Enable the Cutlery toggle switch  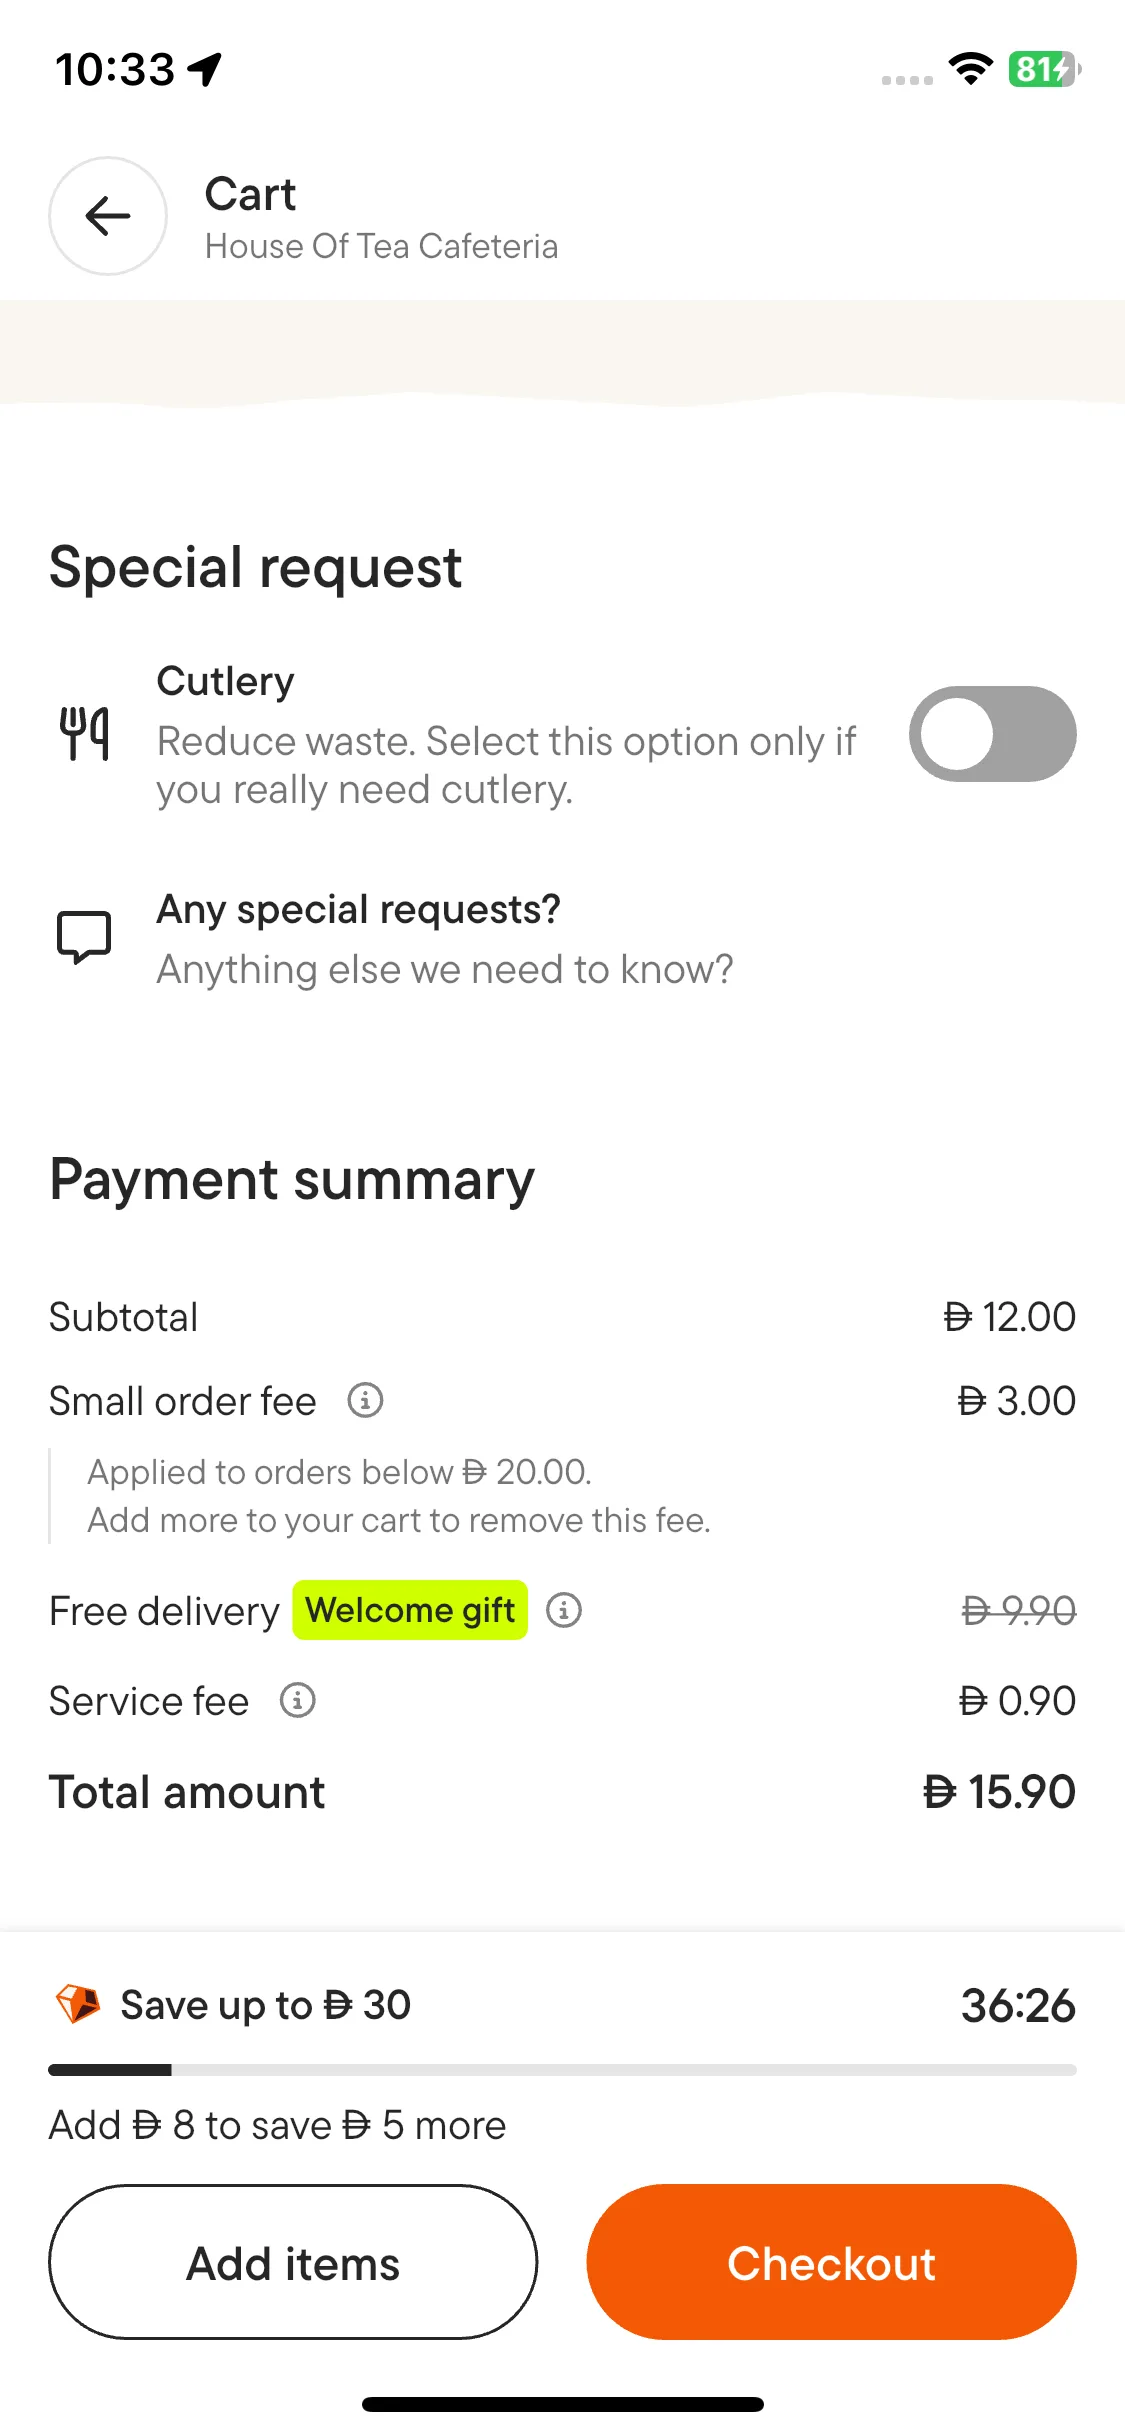tap(992, 734)
